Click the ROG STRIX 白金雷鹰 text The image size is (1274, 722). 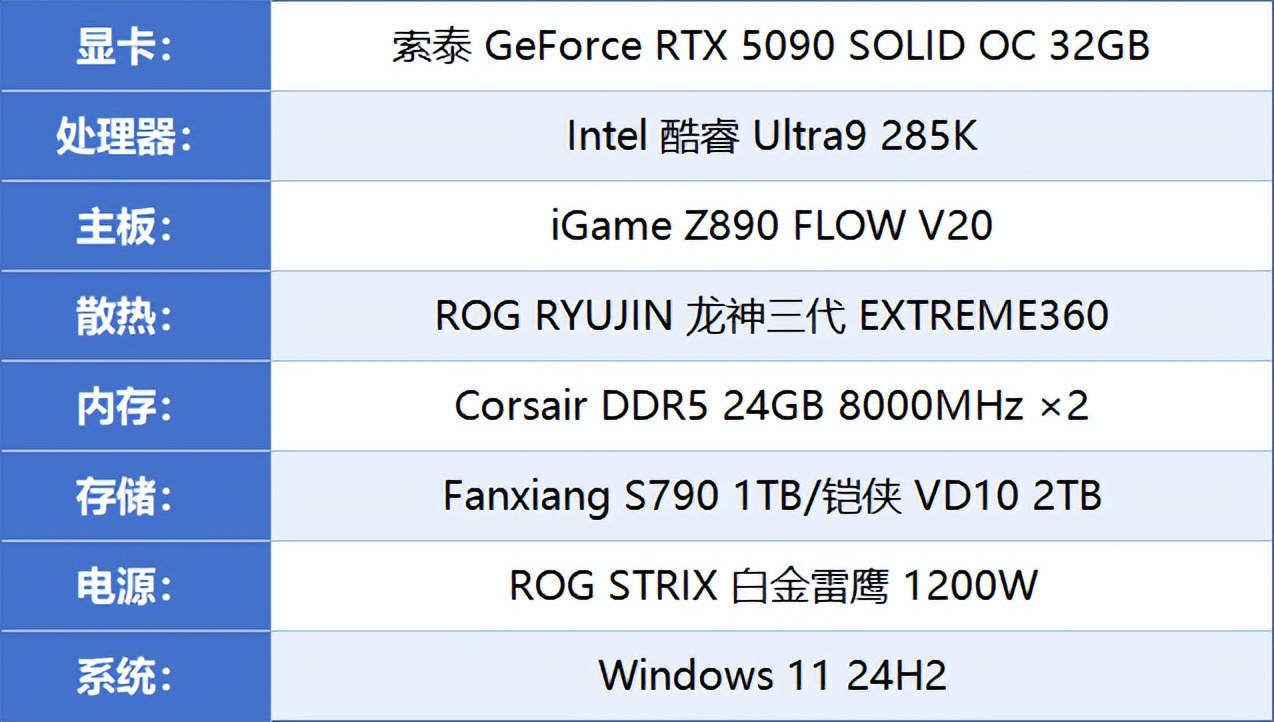(698, 587)
